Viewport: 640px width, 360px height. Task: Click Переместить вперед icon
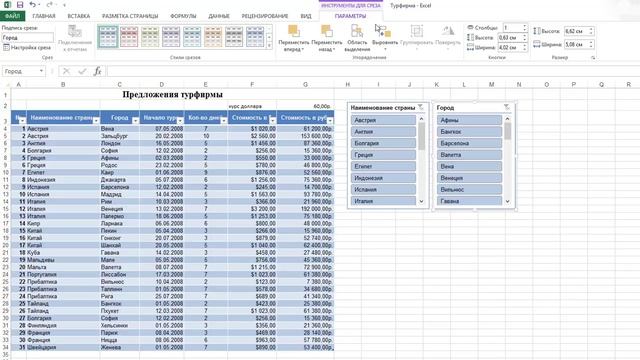[x=294, y=31]
